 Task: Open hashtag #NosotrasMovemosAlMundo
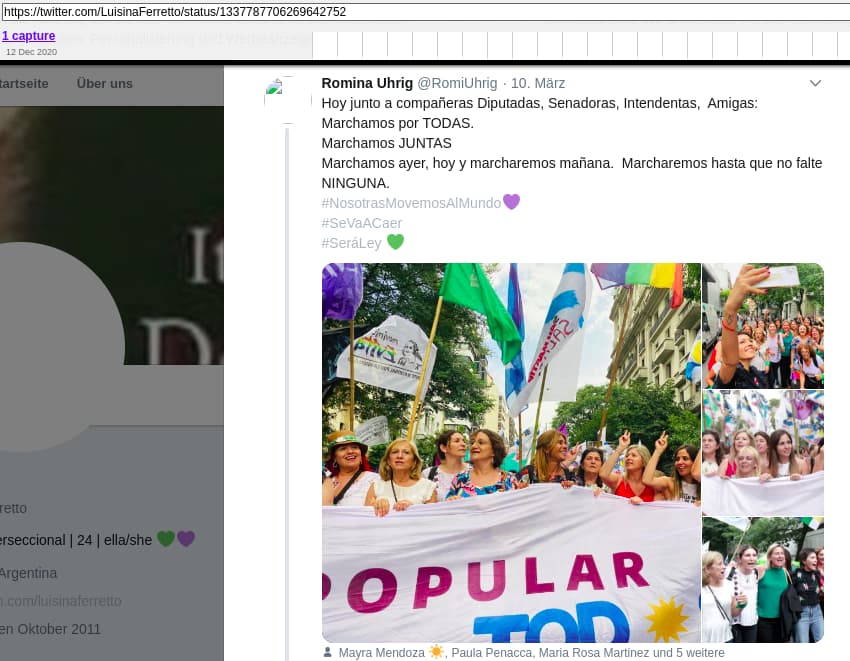[411, 203]
